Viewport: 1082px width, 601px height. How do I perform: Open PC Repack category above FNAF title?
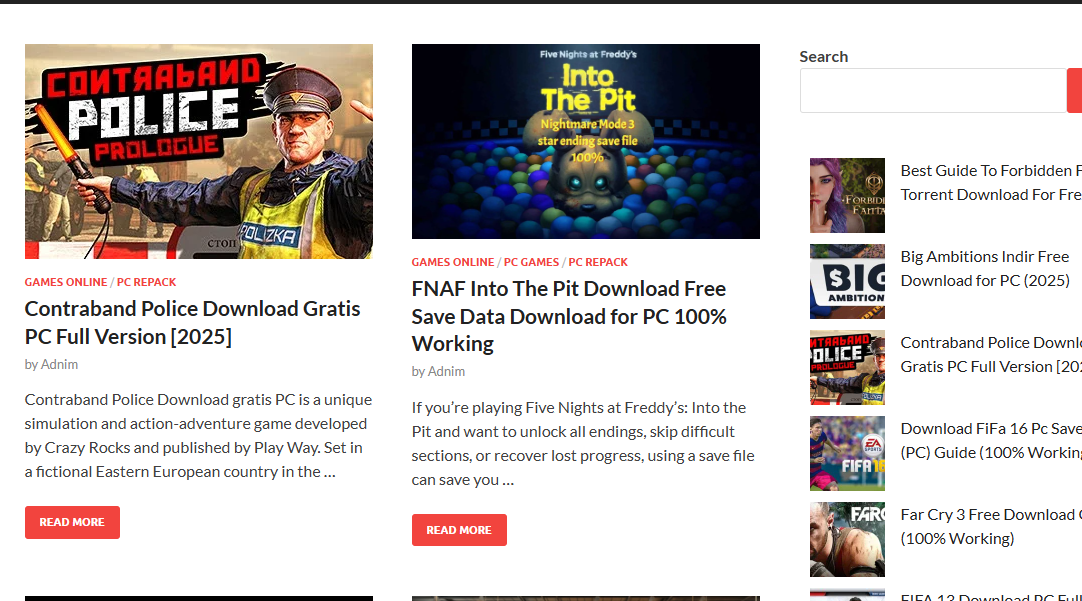(x=598, y=262)
